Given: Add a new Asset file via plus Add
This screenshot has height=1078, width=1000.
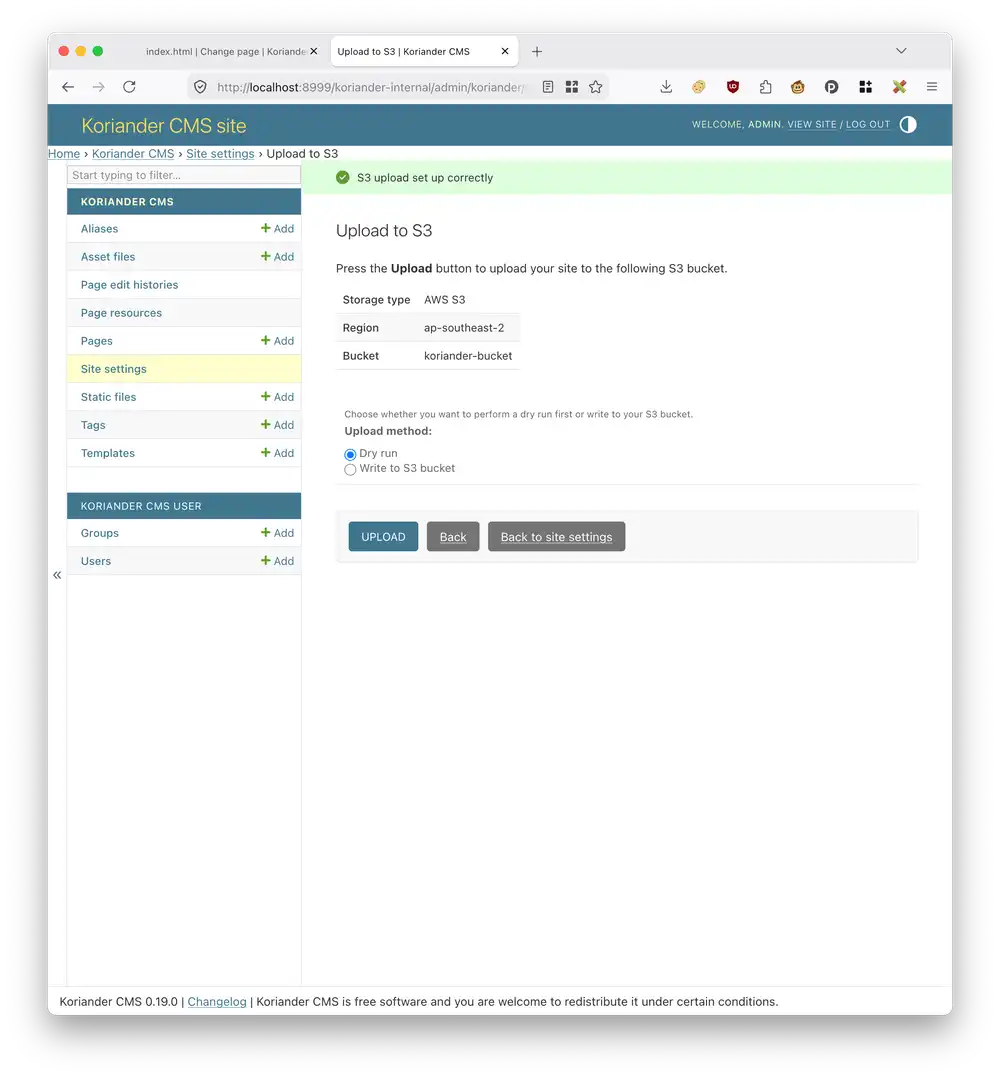Looking at the screenshot, I should point(277,257).
